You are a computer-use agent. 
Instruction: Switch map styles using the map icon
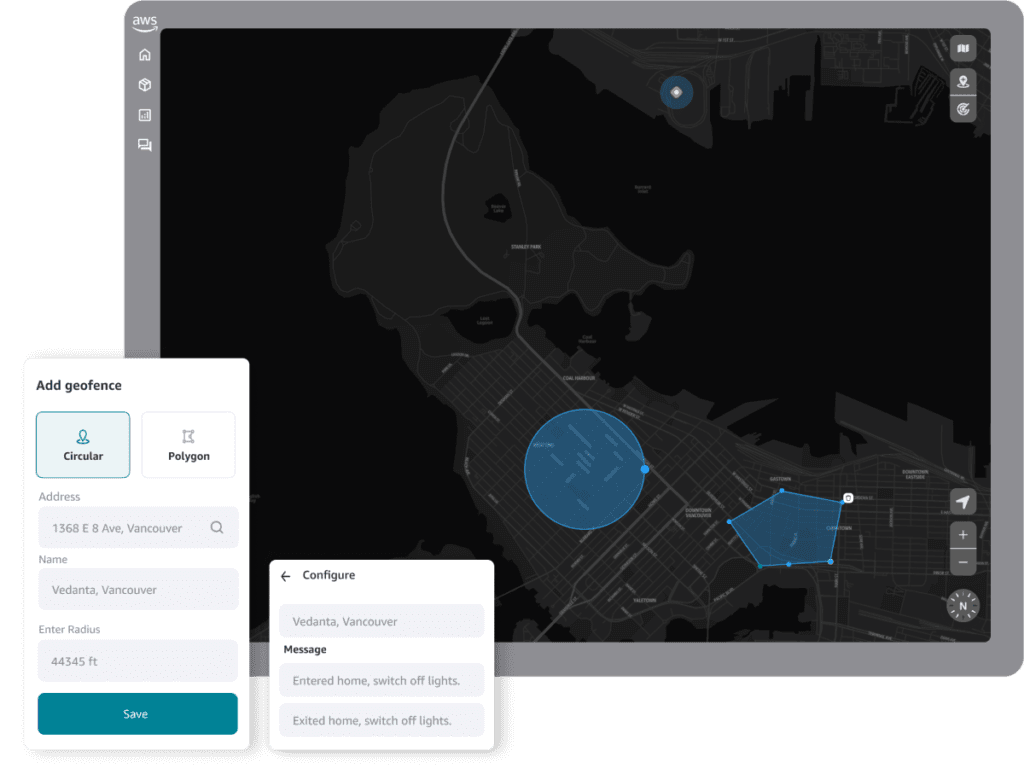pyautogui.click(x=961, y=47)
